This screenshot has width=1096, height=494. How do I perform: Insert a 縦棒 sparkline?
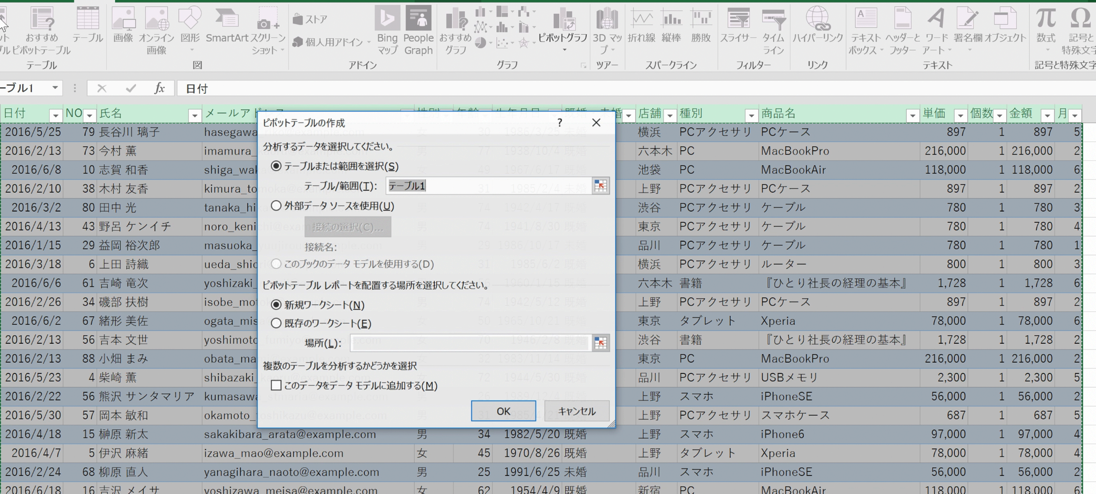(671, 27)
